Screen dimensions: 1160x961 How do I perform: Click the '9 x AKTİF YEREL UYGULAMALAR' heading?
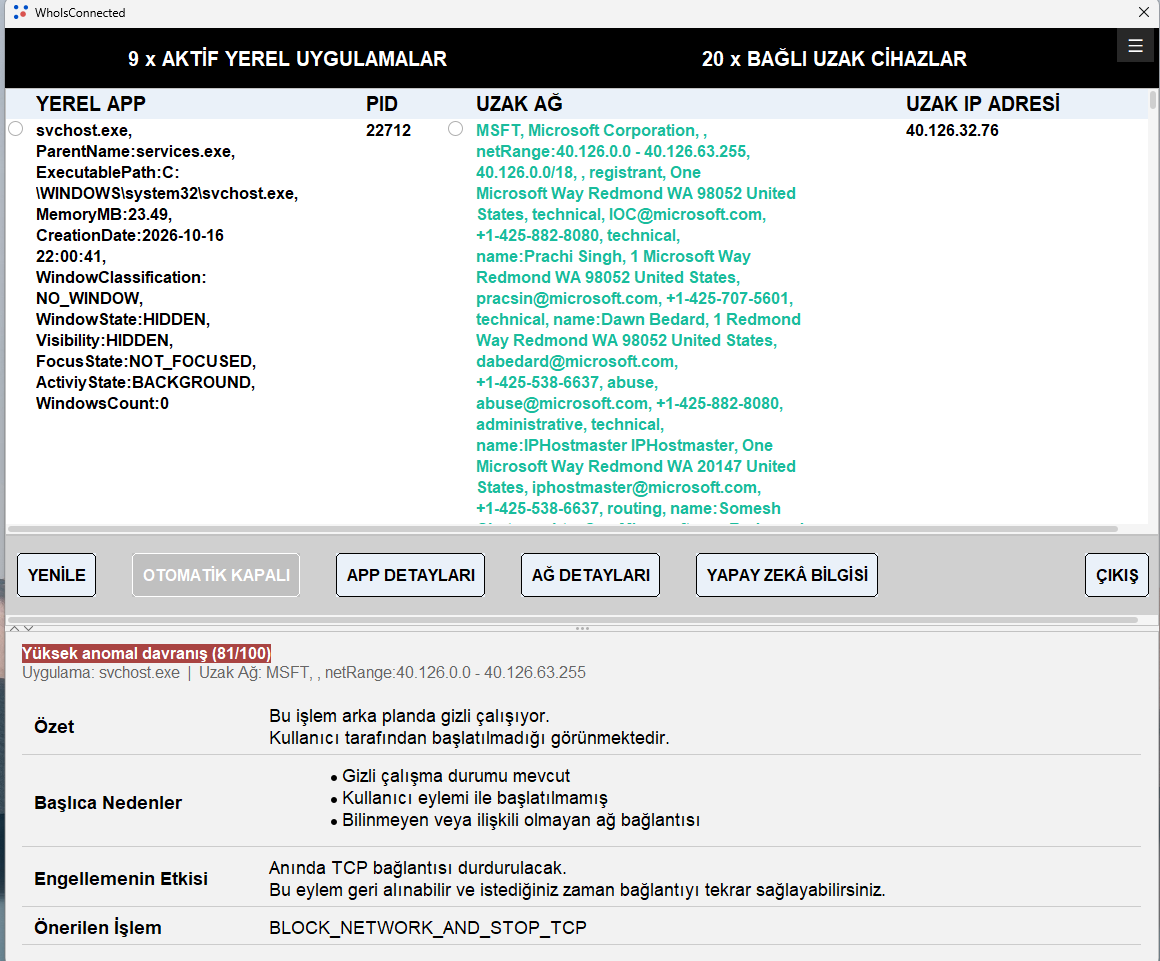(x=287, y=58)
